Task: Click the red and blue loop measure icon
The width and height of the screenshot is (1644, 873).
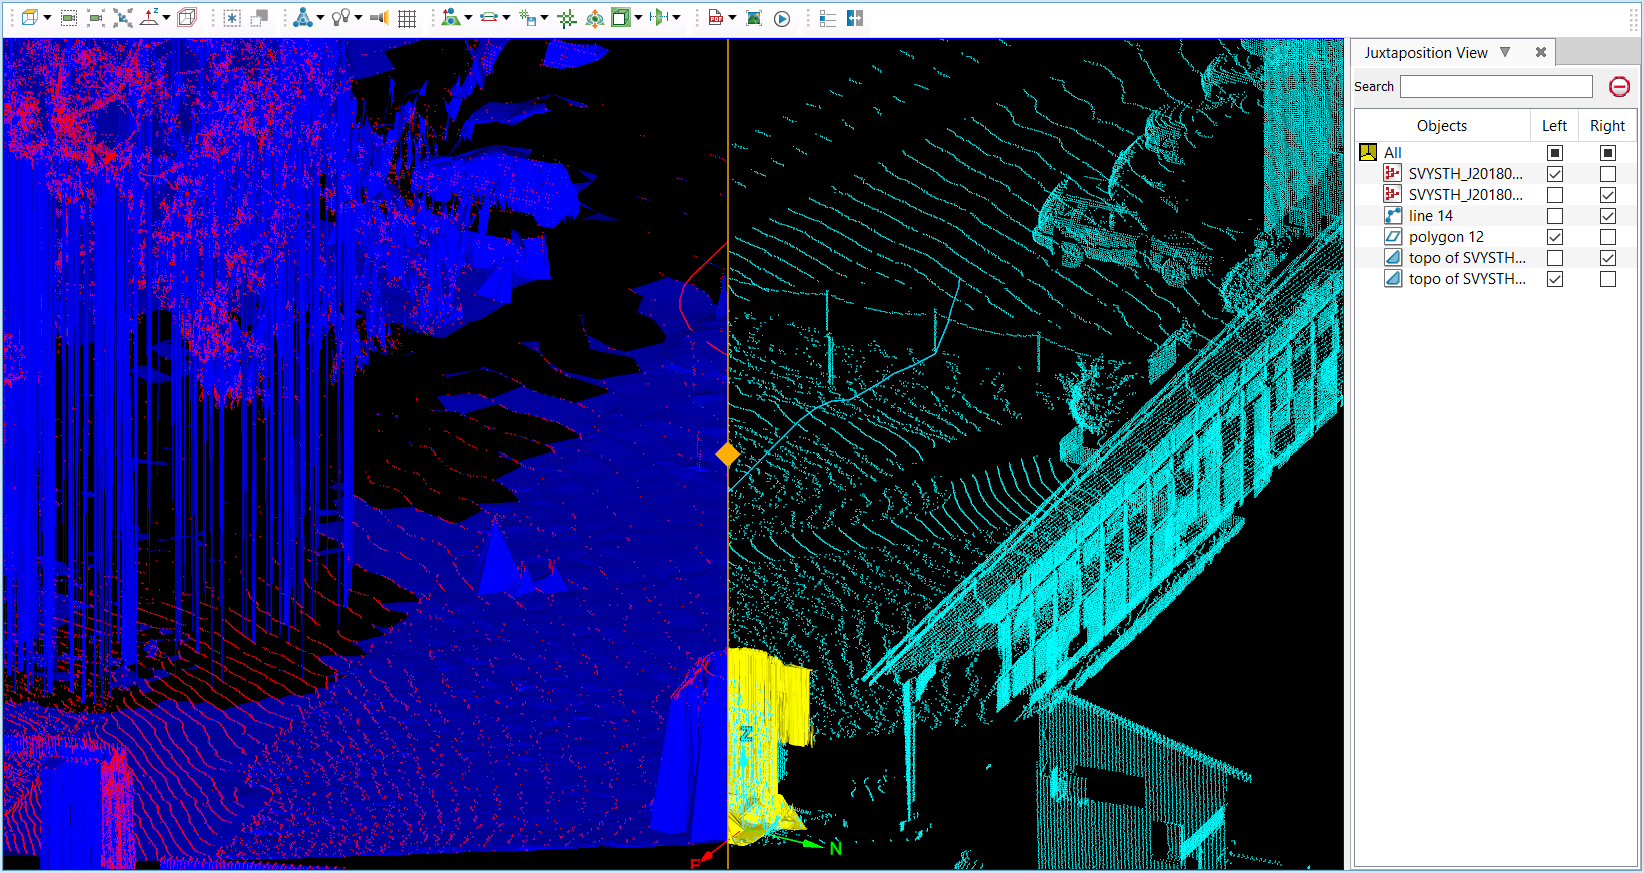Action: 489,18
